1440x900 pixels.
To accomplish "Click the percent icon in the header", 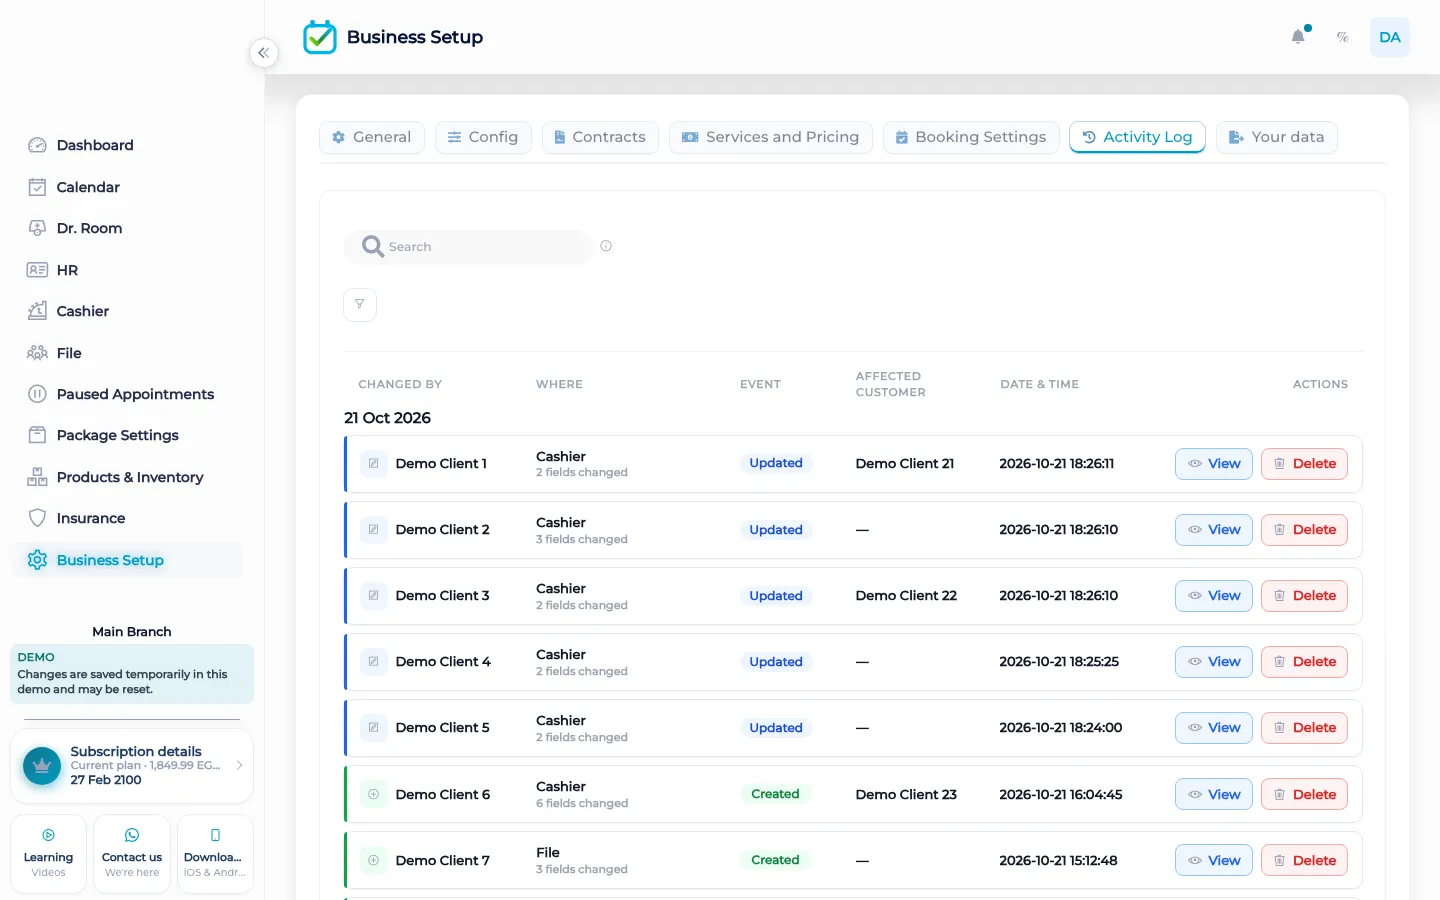I will (1343, 37).
